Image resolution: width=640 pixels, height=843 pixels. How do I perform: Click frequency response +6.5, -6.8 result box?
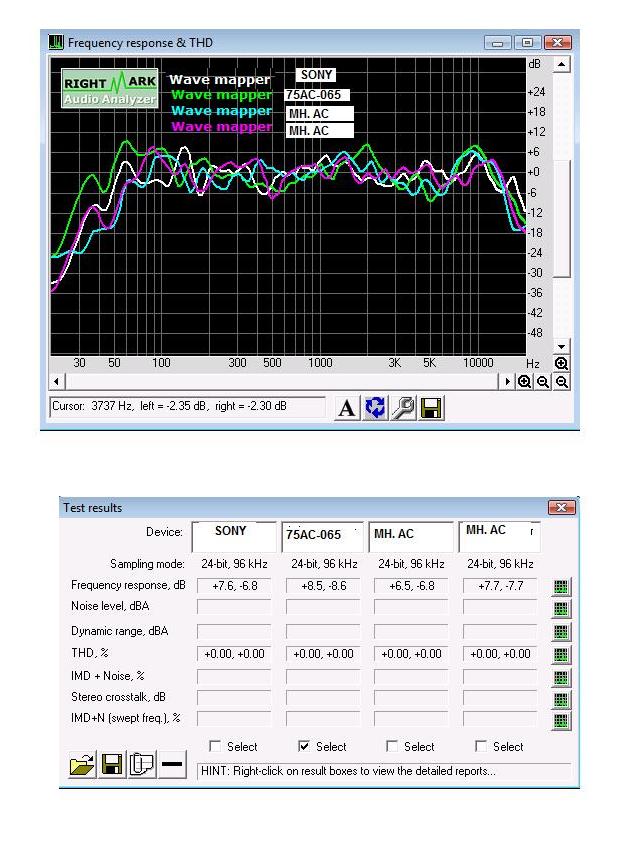tap(411, 585)
